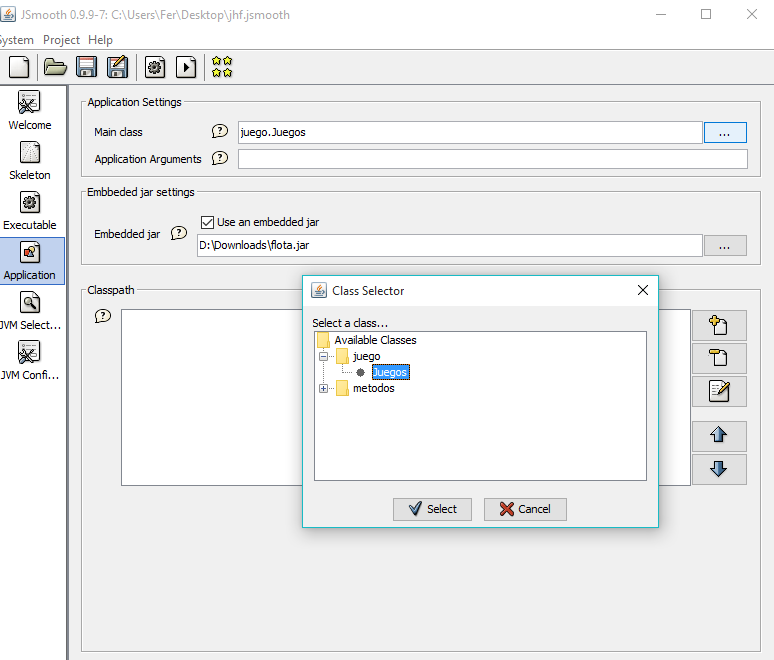Click the New project toolbar icon

pos(19,67)
